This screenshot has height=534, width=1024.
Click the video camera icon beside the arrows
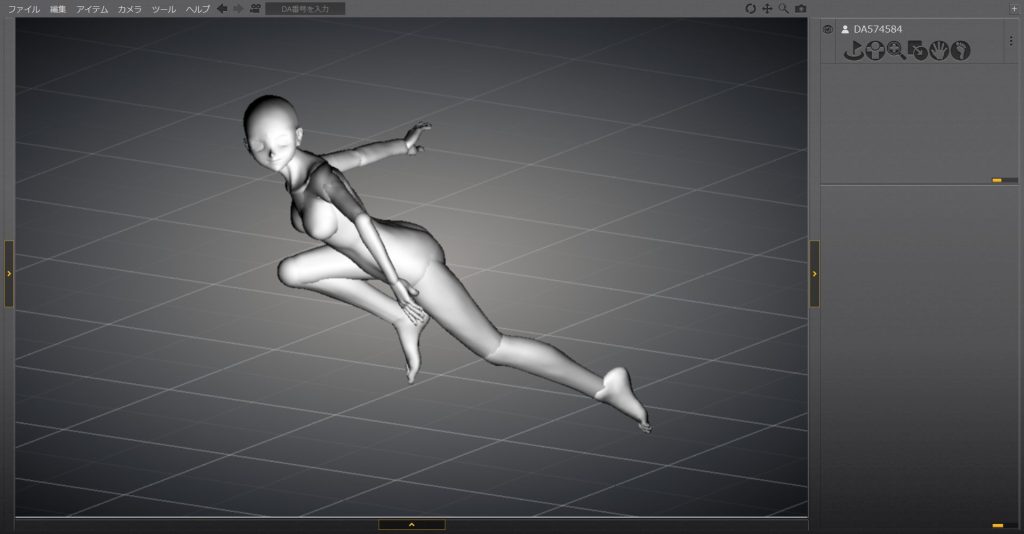point(255,8)
